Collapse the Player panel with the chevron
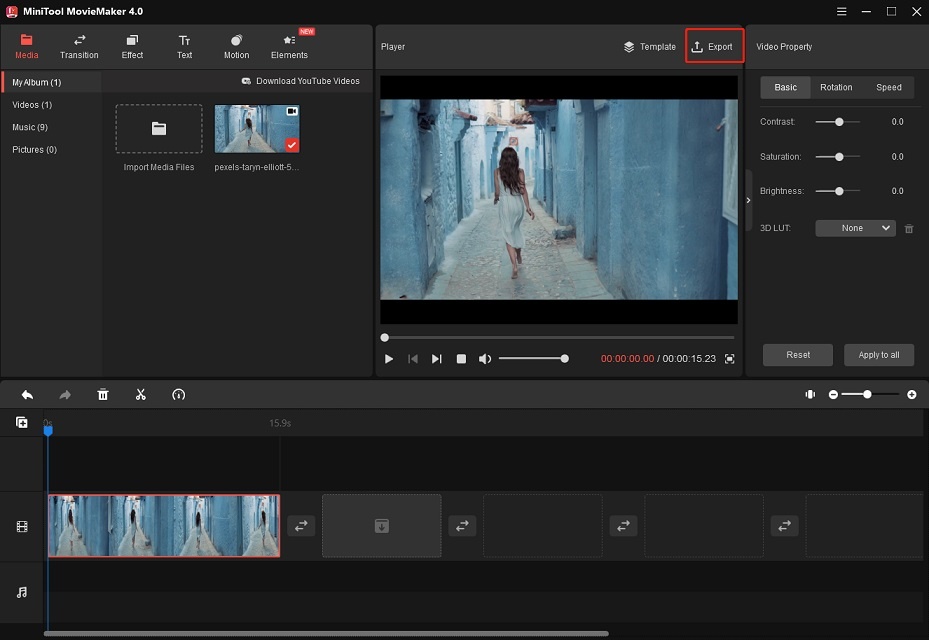 point(748,199)
